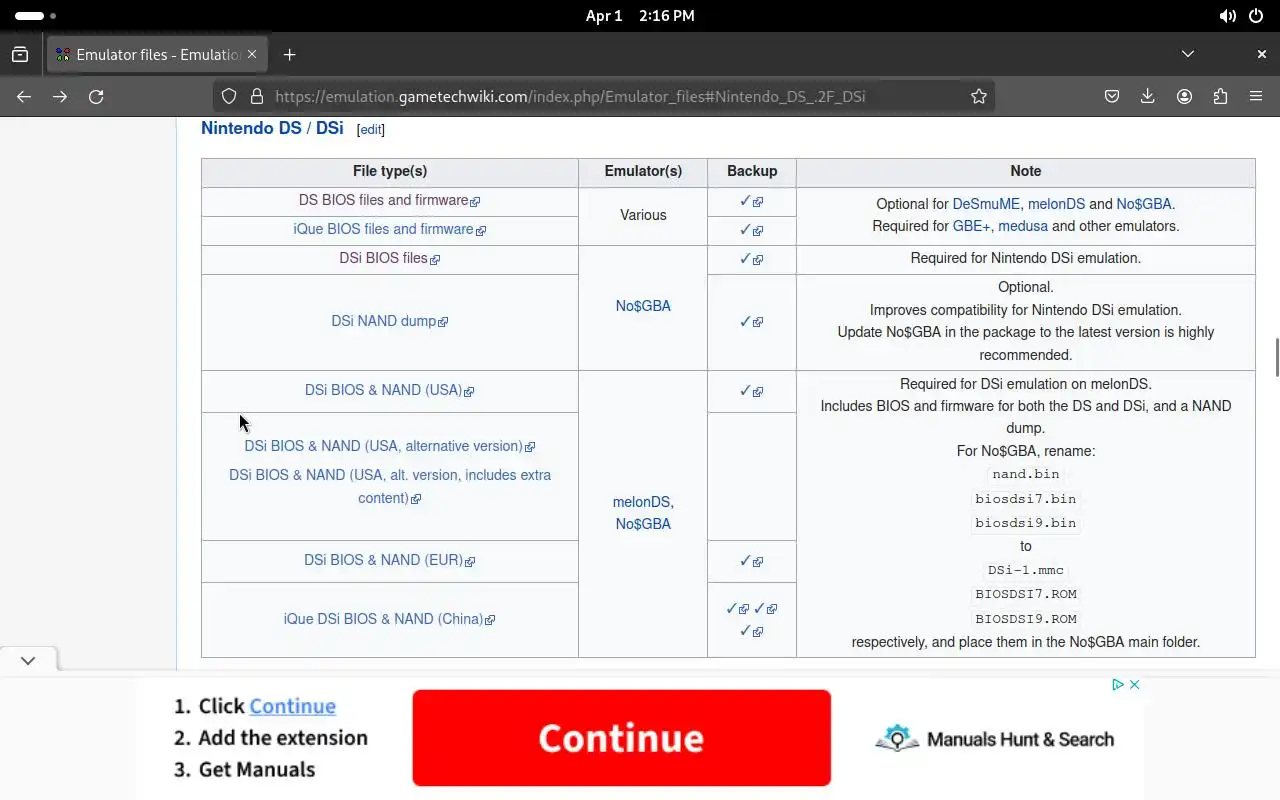1280x800 pixels.
Task: Open DSi BIOS & NAND (EUR) link
Action: coord(389,560)
